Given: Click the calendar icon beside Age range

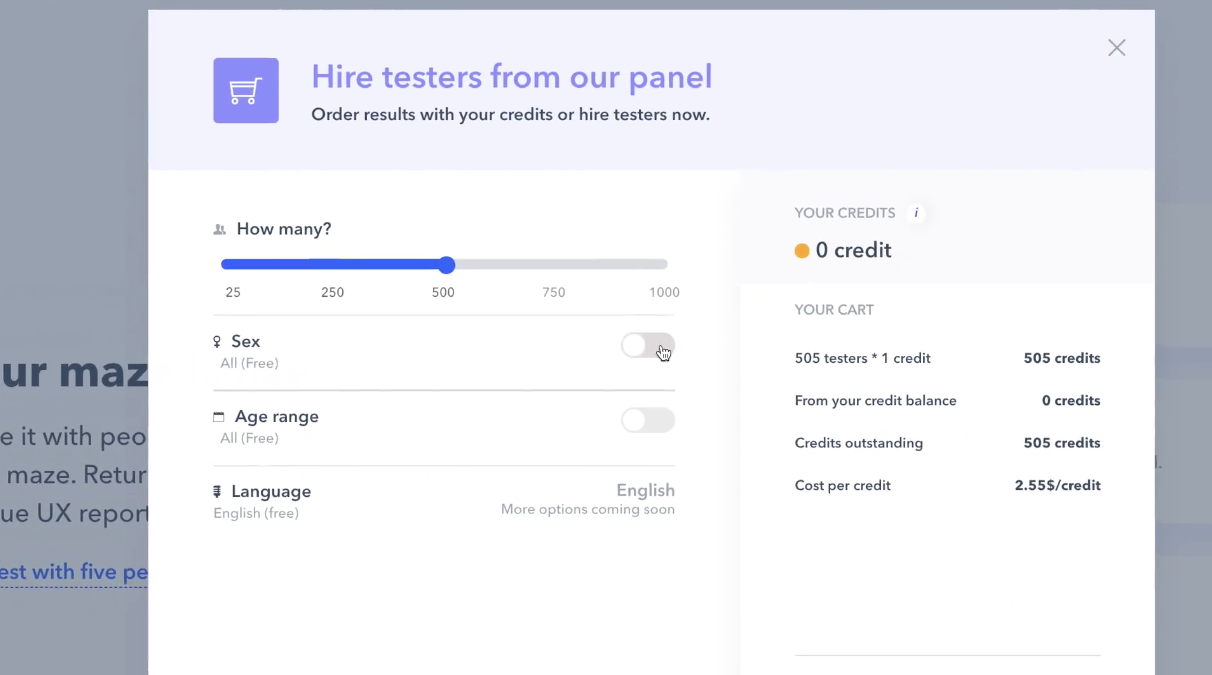Looking at the screenshot, I should tap(219, 417).
